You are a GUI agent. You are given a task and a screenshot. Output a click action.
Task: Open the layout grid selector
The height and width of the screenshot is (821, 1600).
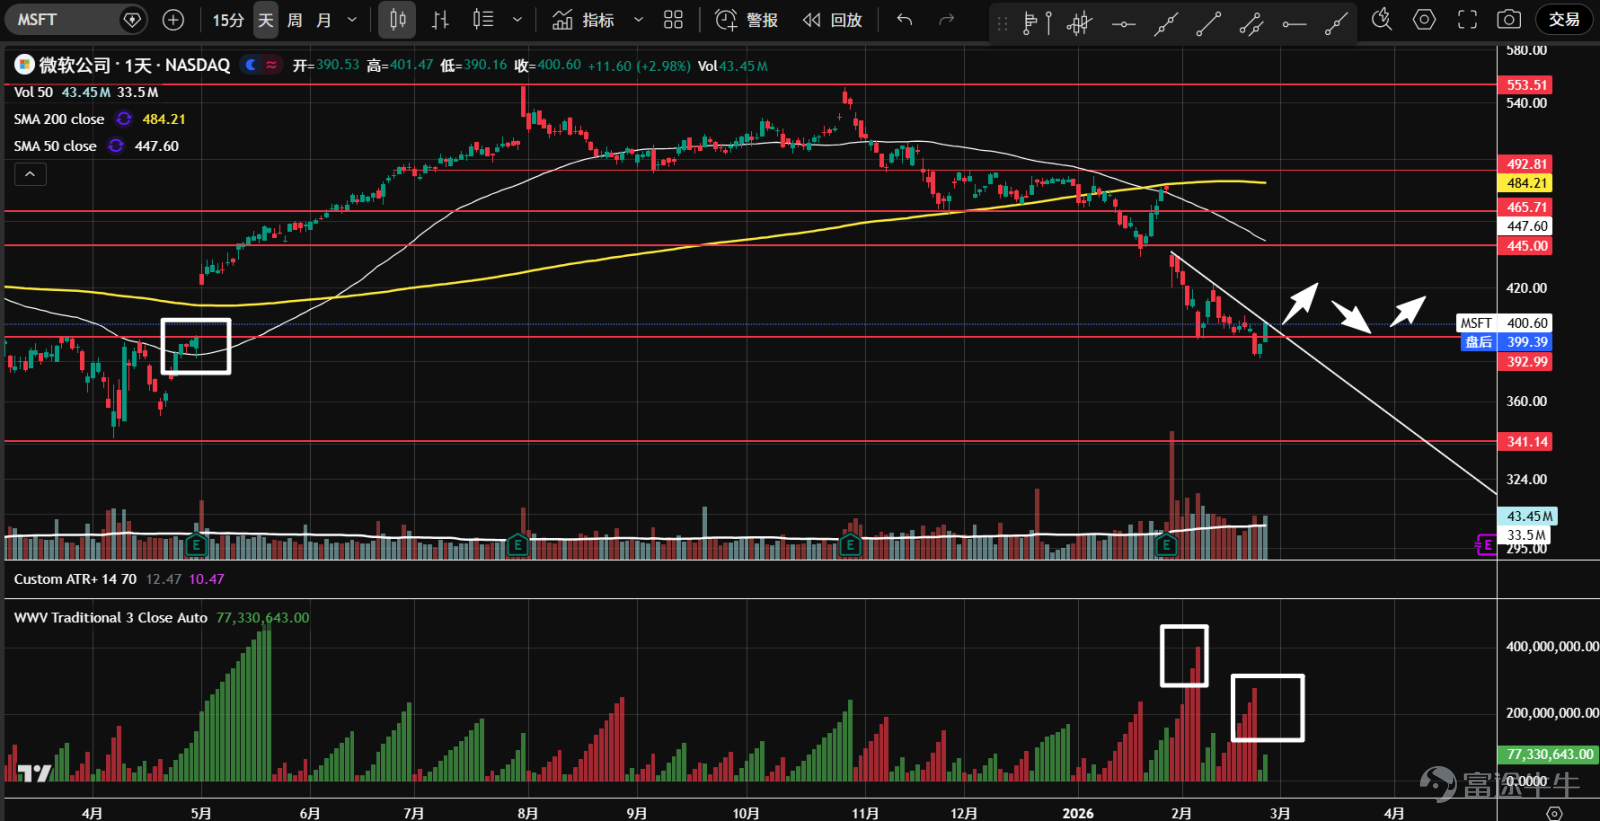click(x=673, y=19)
